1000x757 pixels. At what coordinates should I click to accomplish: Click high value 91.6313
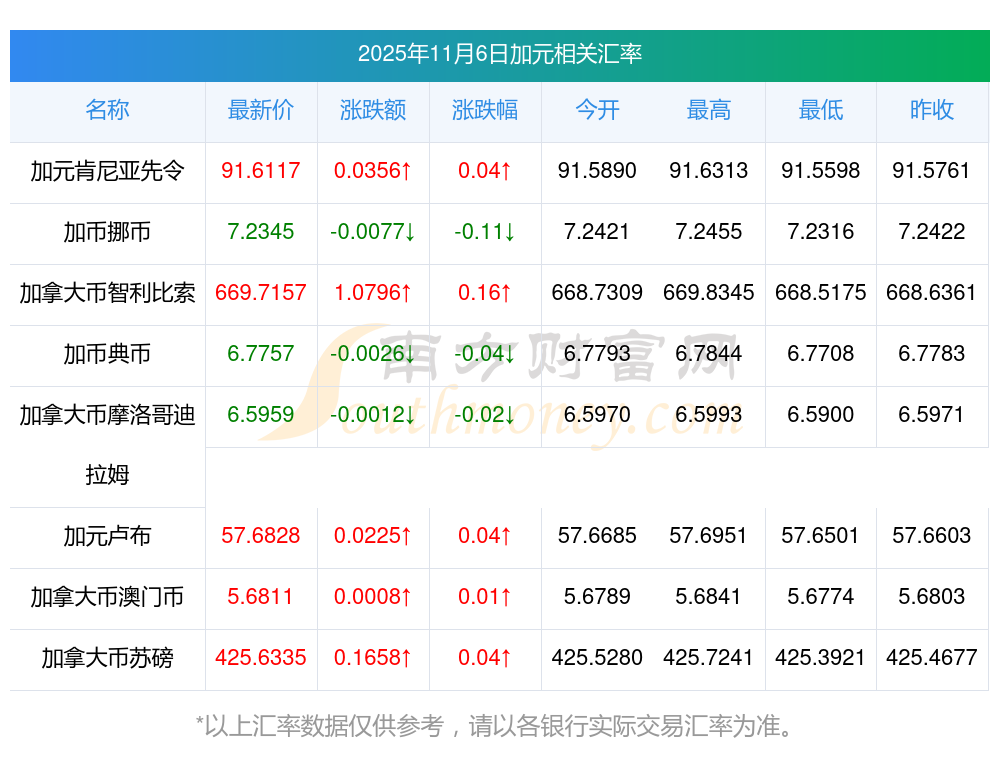pos(709,171)
